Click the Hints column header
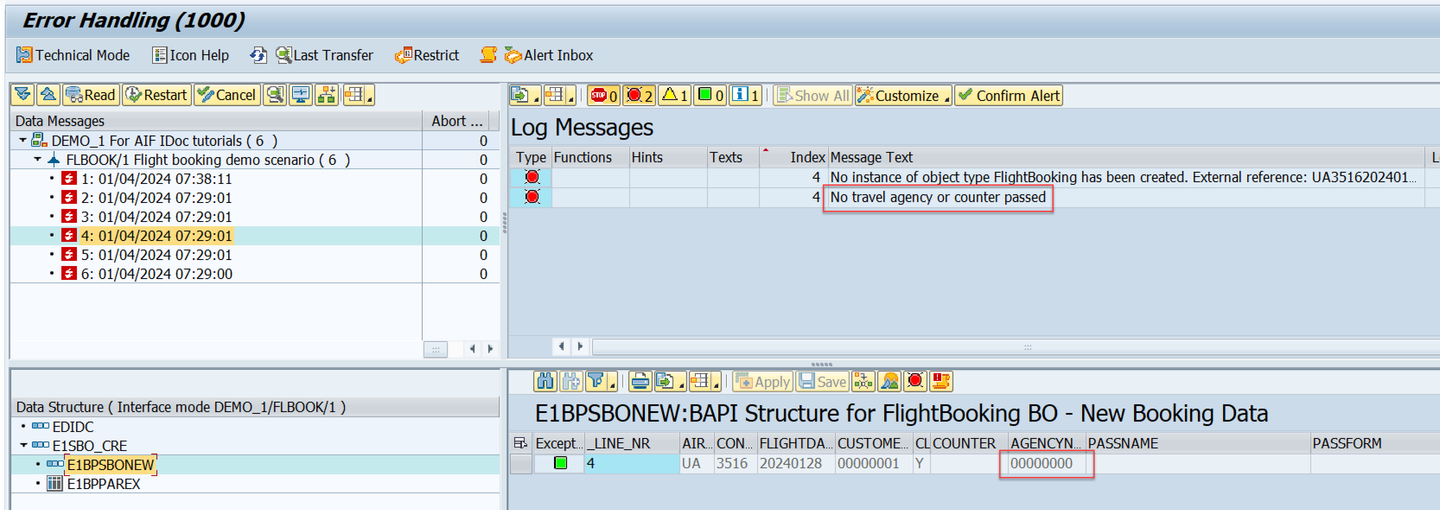Image resolution: width=1440 pixels, height=510 pixels. click(x=667, y=157)
